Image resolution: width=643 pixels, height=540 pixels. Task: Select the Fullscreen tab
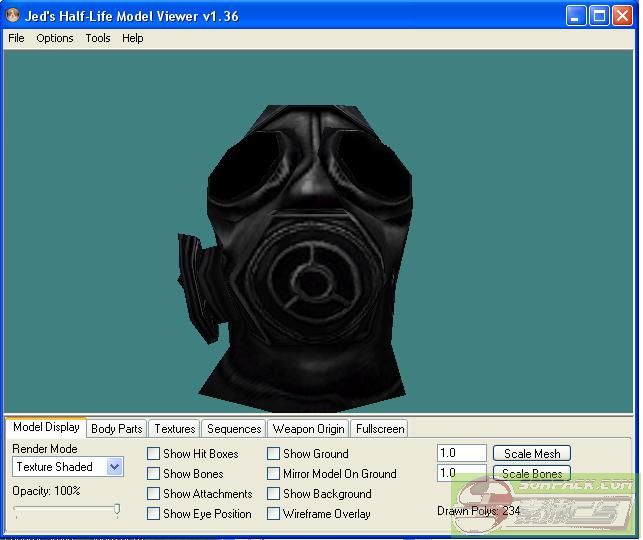click(x=380, y=429)
